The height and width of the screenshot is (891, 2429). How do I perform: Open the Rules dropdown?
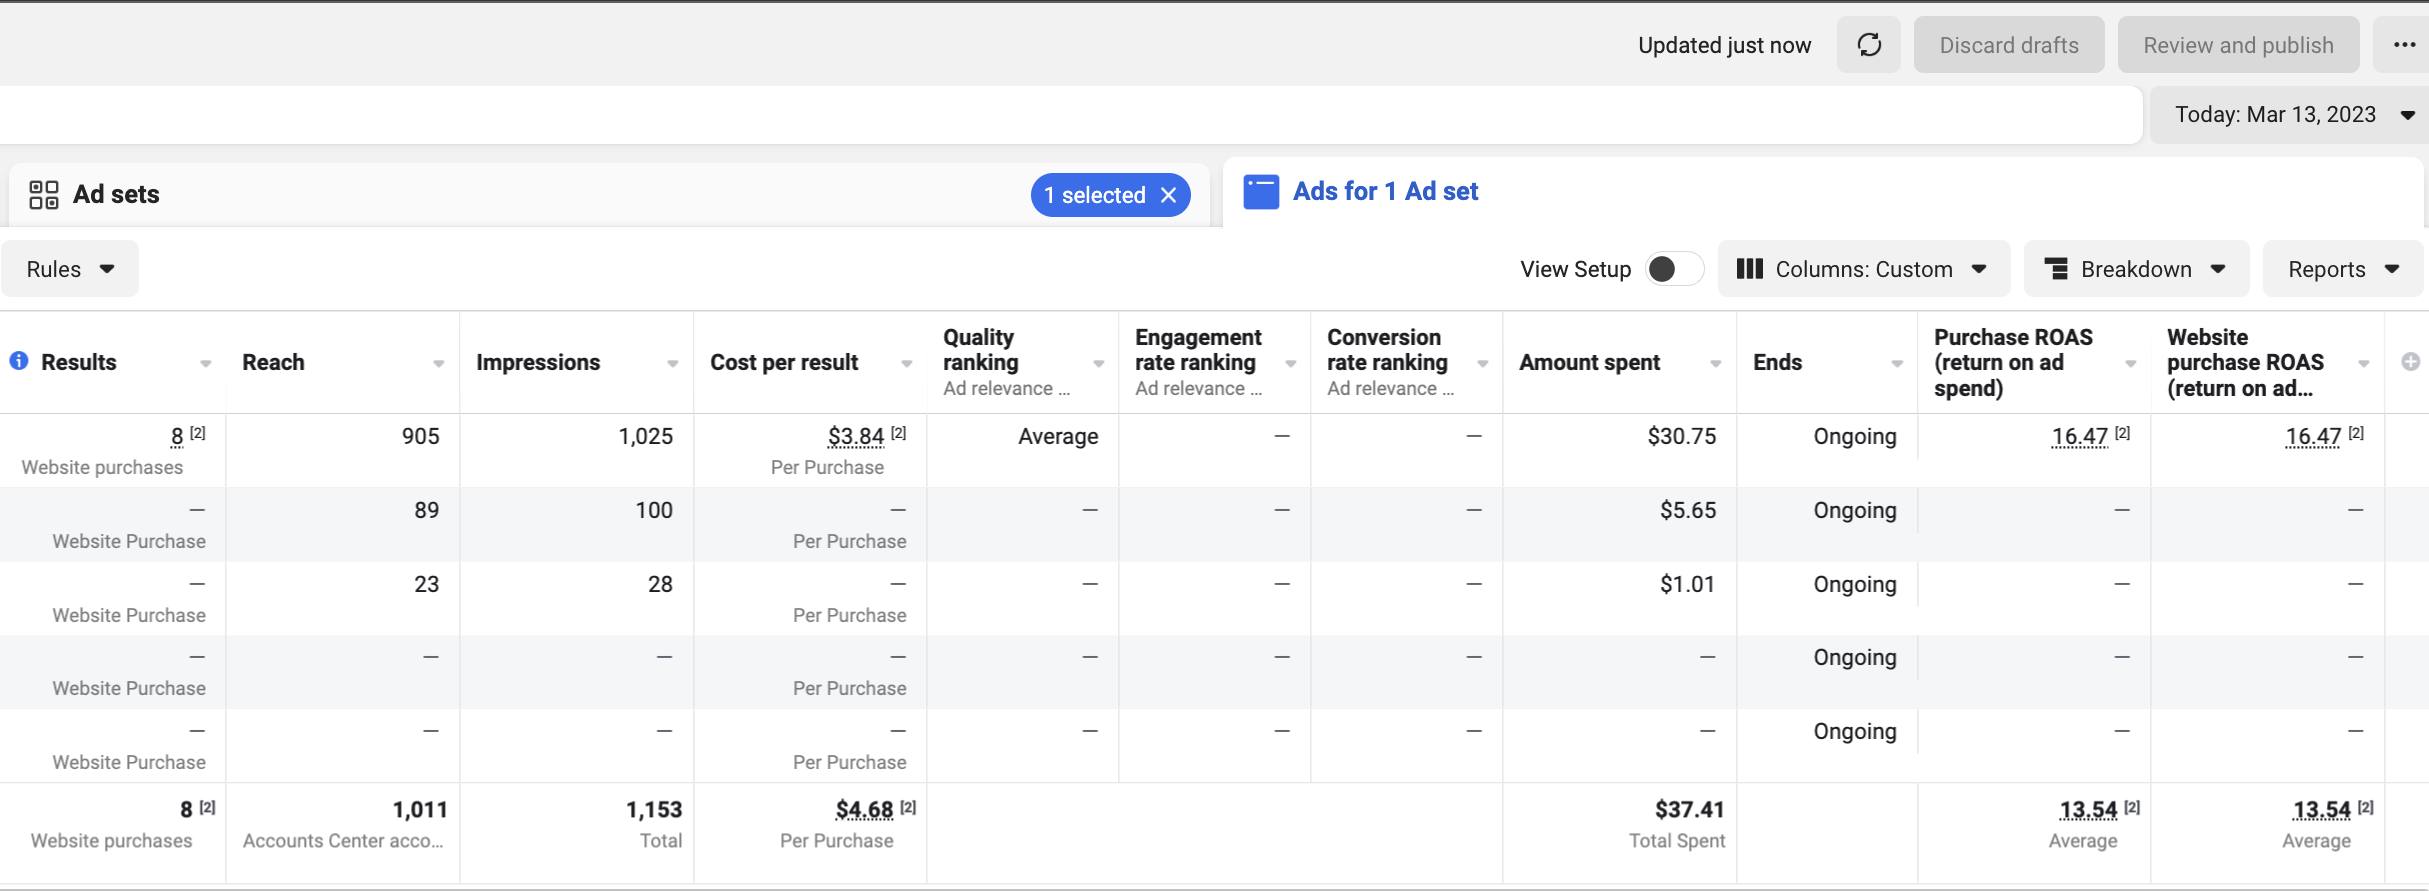70,269
